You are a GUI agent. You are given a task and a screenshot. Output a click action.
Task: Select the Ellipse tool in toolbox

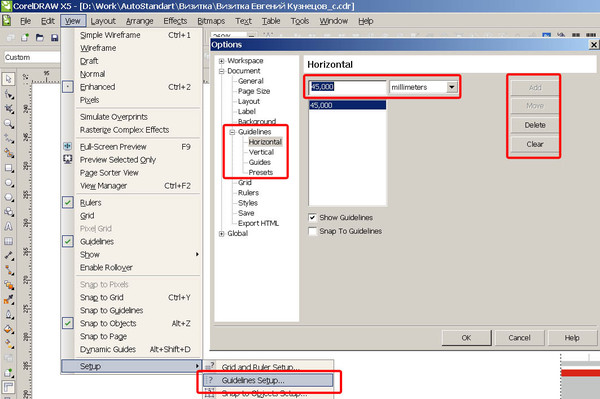point(8,183)
